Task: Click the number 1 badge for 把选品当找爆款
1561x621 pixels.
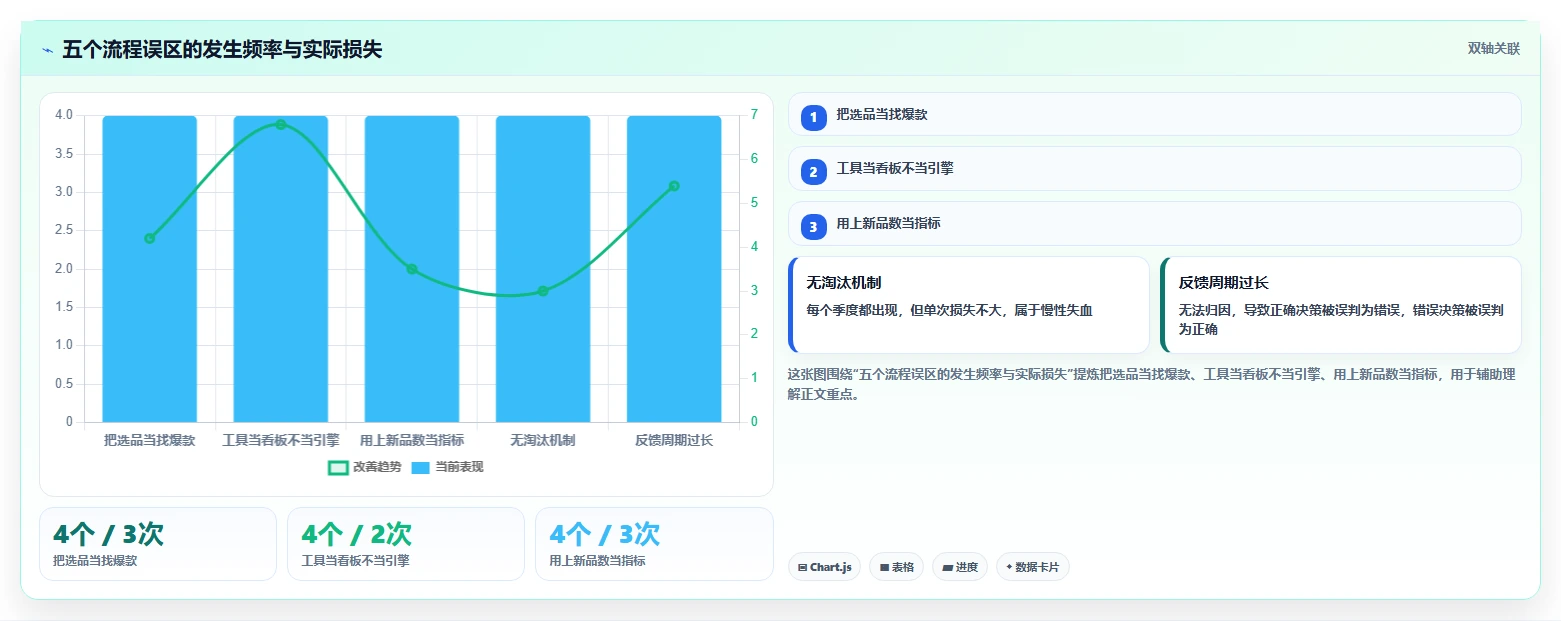Action: point(813,117)
